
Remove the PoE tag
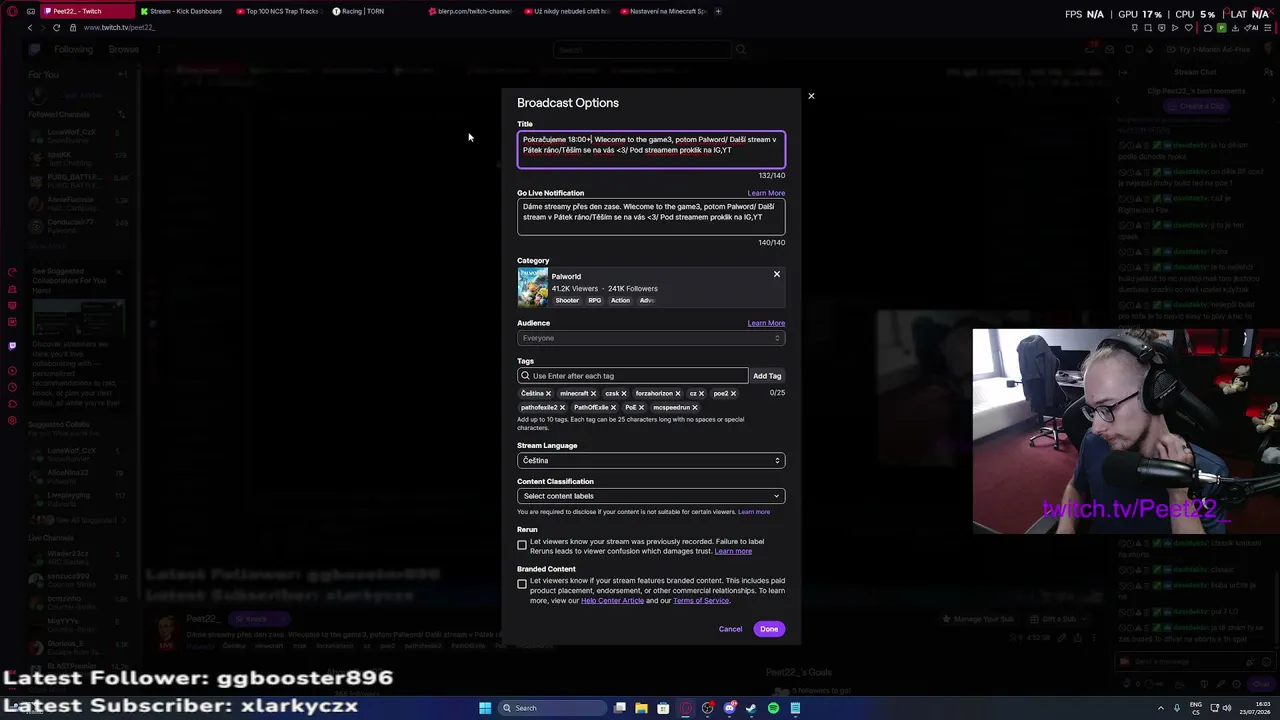click(641, 407)
